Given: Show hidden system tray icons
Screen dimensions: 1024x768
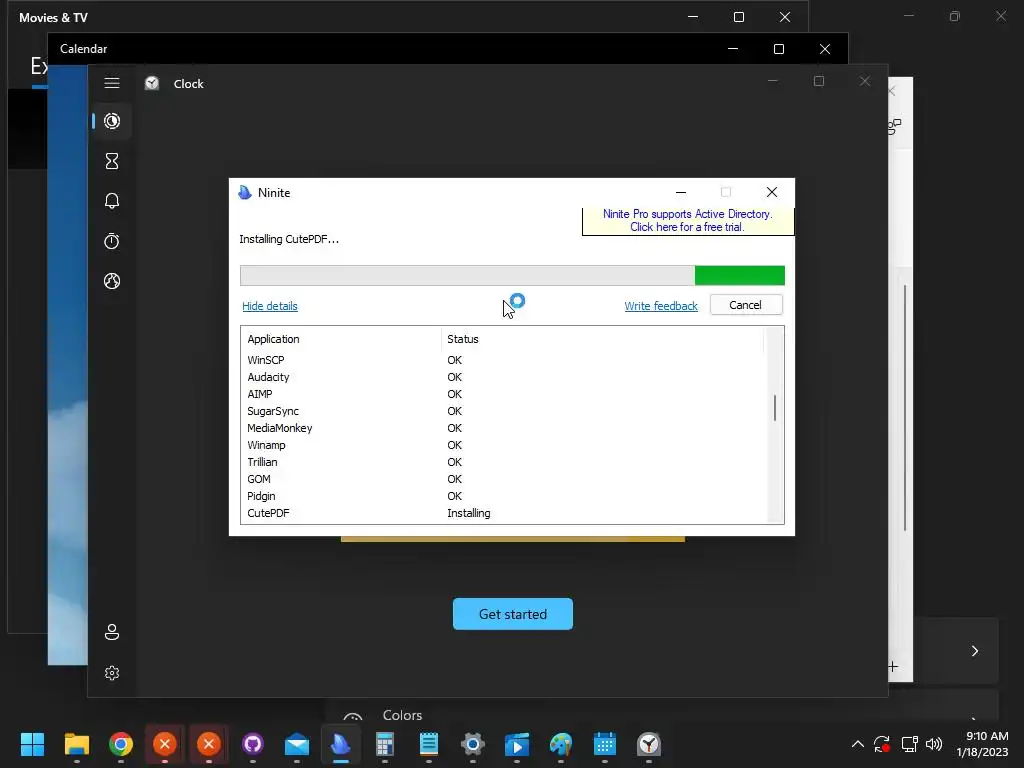Looking at the screenshot, I should click(x=858, y=744).
